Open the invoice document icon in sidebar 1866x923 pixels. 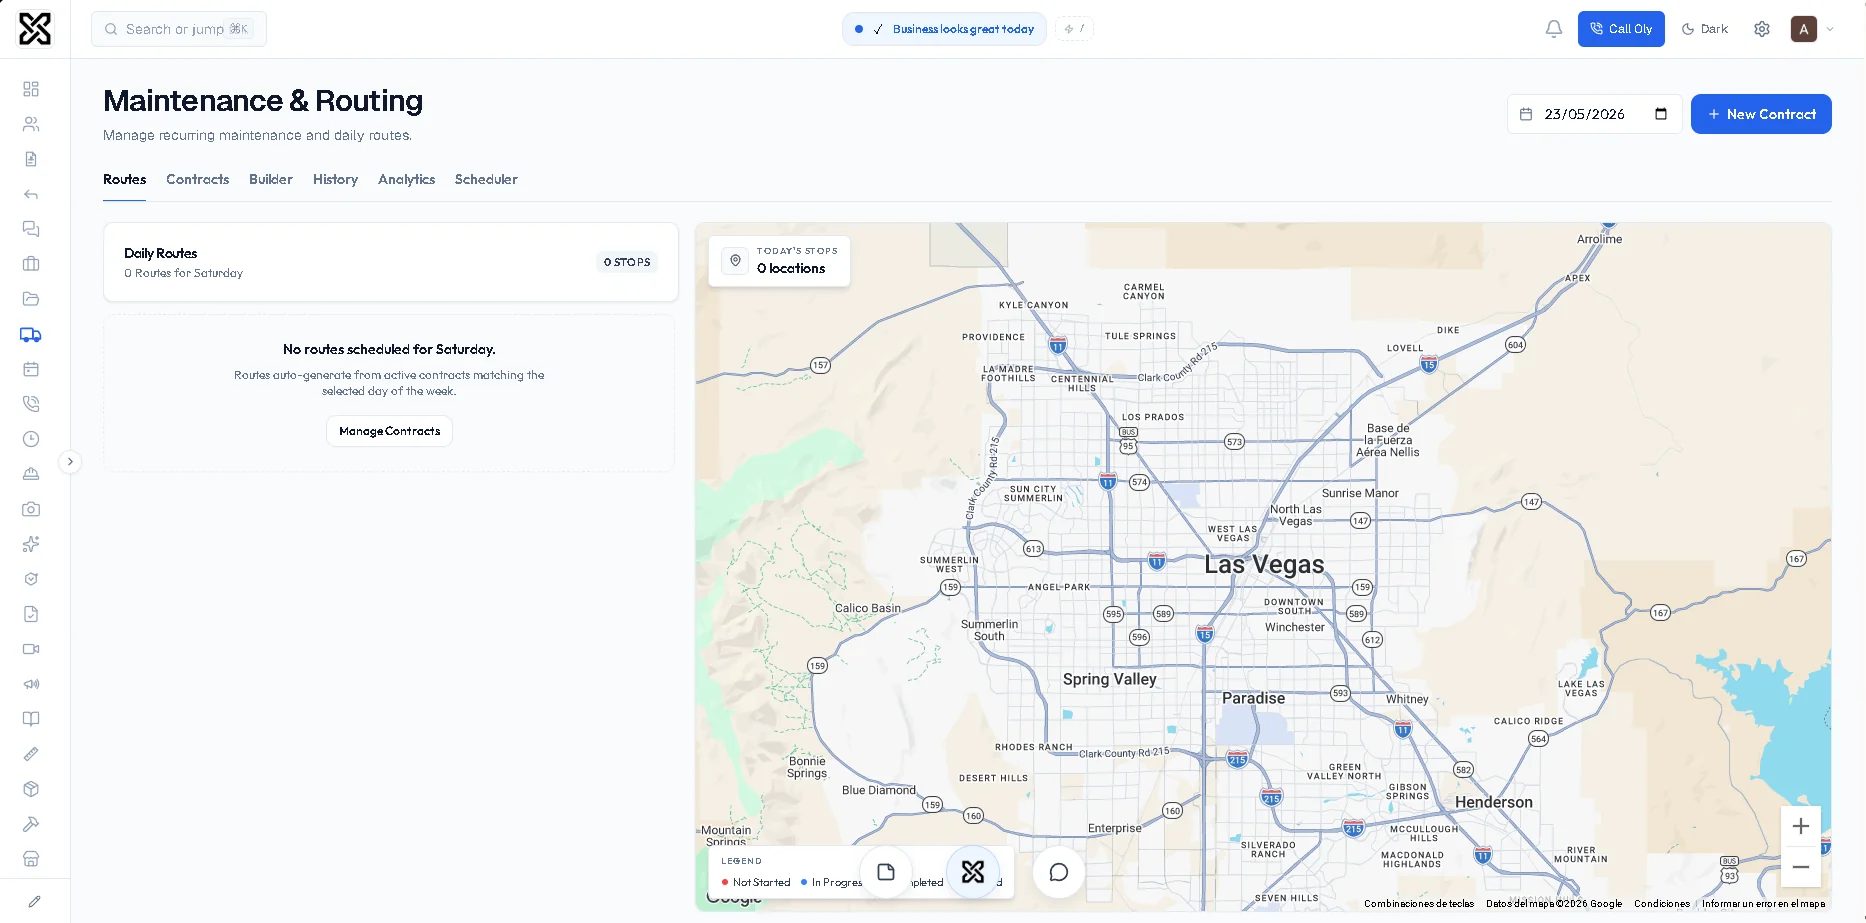pos(31,159)
